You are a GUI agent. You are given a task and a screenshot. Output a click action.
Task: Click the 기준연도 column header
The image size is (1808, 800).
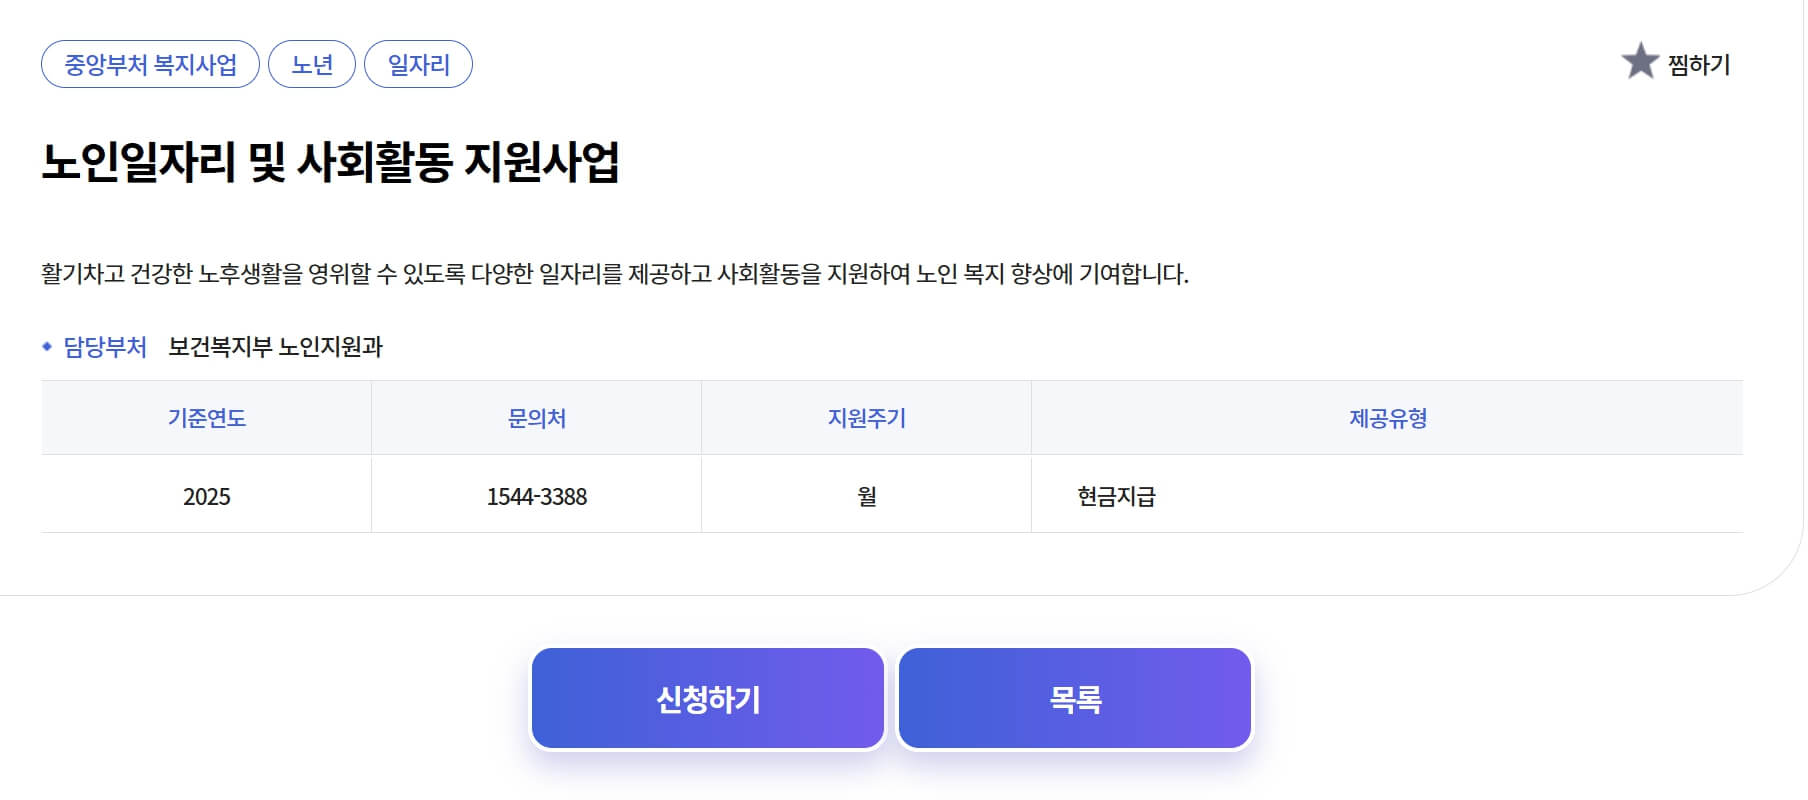[207, 418]
